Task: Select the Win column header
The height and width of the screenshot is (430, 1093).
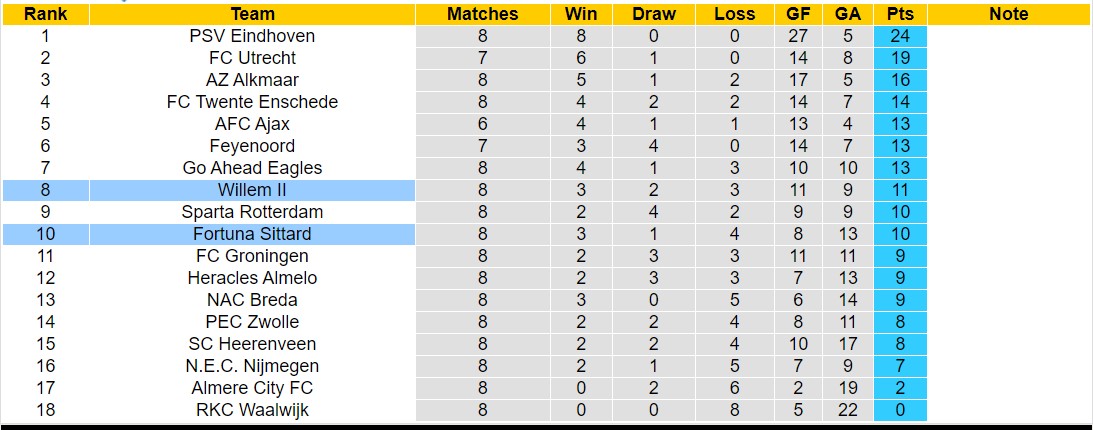Action: tap(581, 14)
